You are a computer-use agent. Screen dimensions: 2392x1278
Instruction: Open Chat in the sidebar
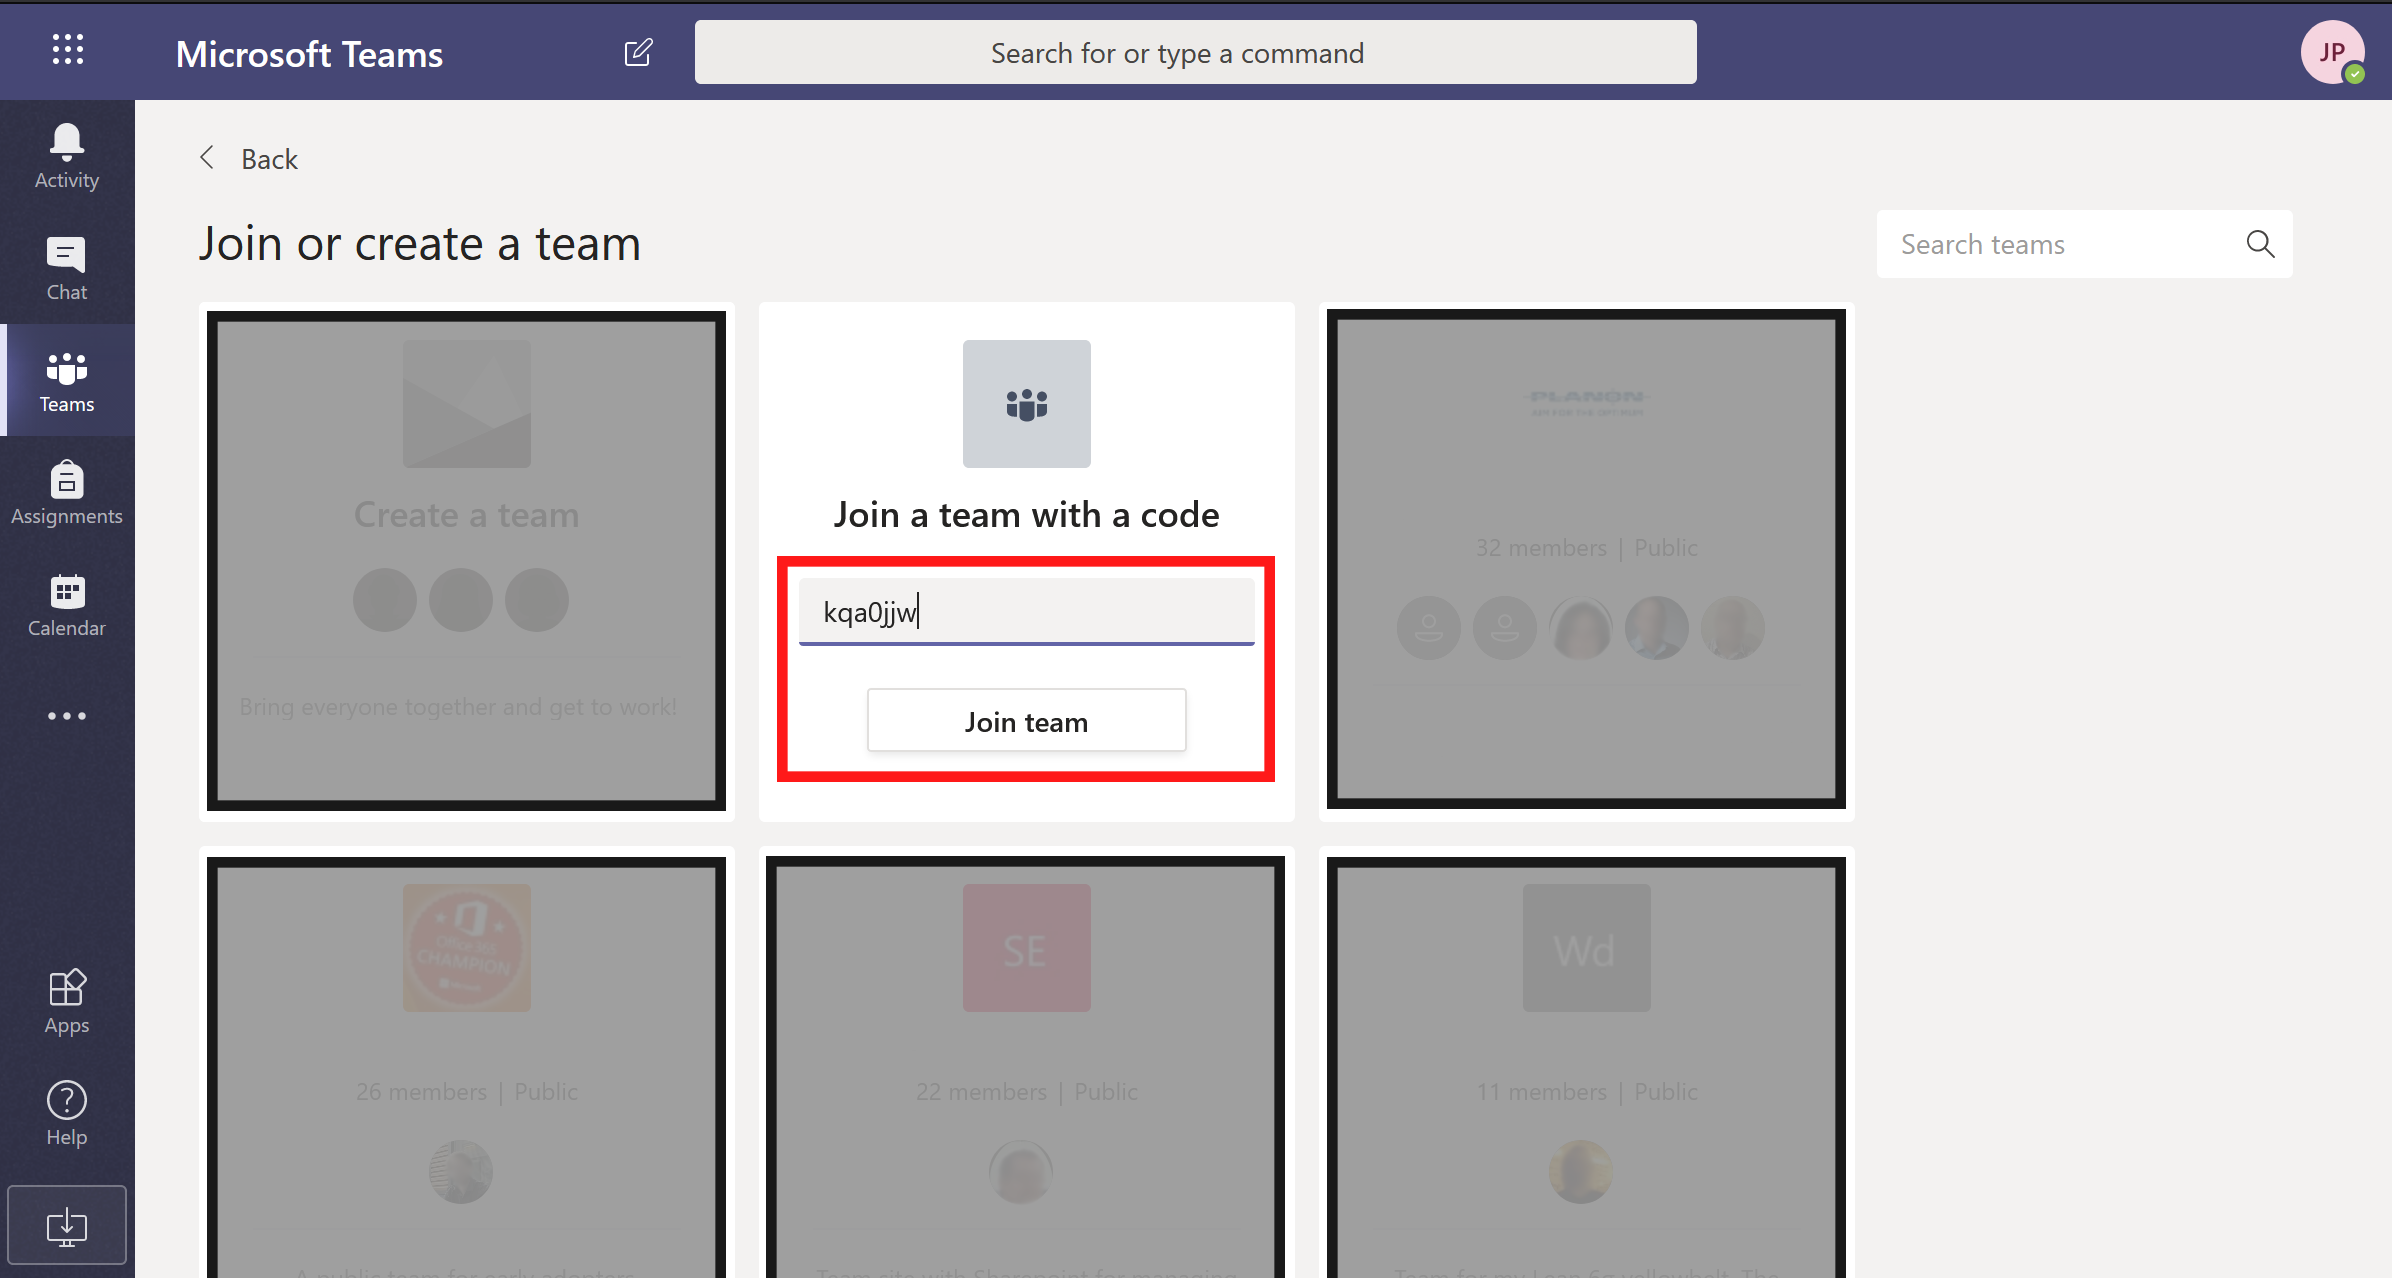tap(67, 268)
